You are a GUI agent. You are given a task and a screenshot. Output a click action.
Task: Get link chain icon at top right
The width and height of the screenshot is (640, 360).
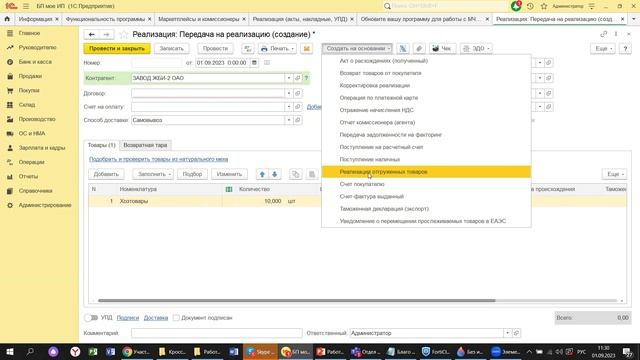click(603, 34)
